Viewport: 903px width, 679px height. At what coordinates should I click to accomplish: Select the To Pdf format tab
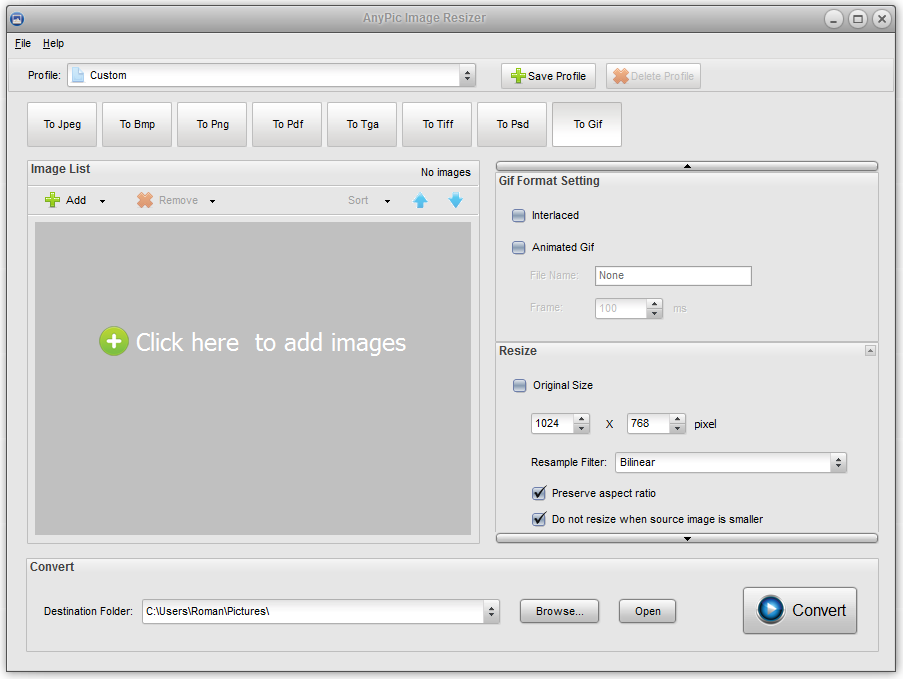pos(287,124)
